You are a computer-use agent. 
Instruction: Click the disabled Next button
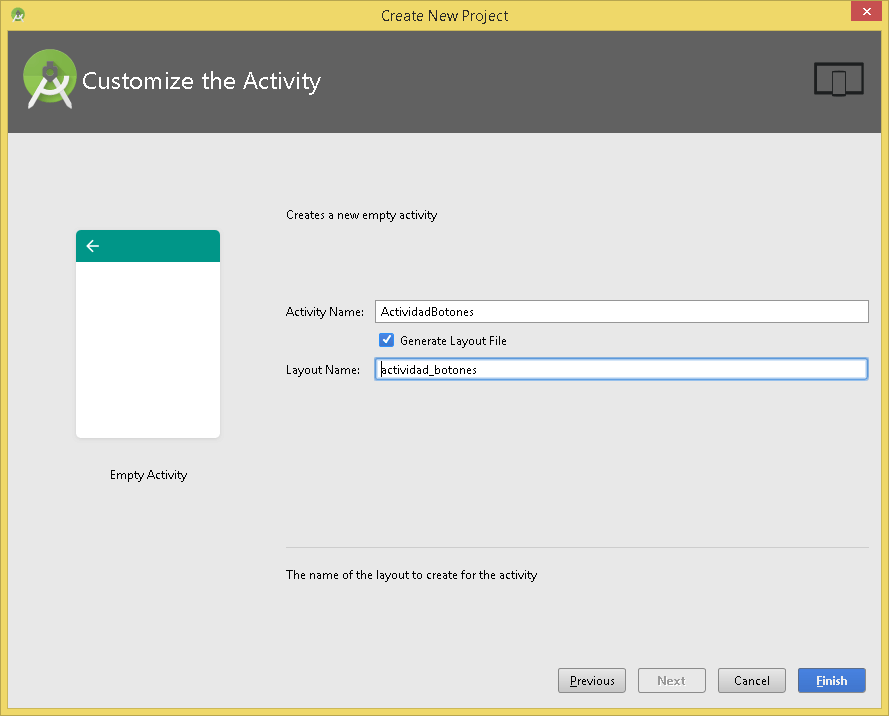click(x=671, y=680)
